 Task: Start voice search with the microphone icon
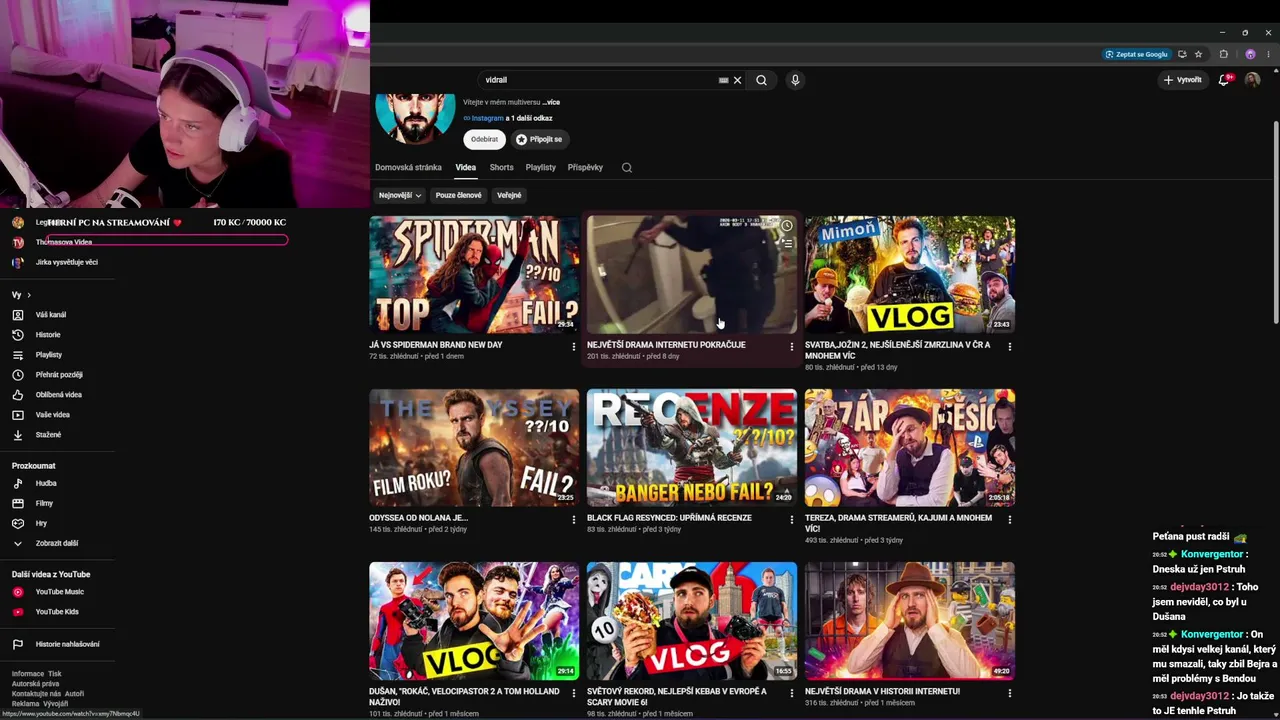coord(795,80)
